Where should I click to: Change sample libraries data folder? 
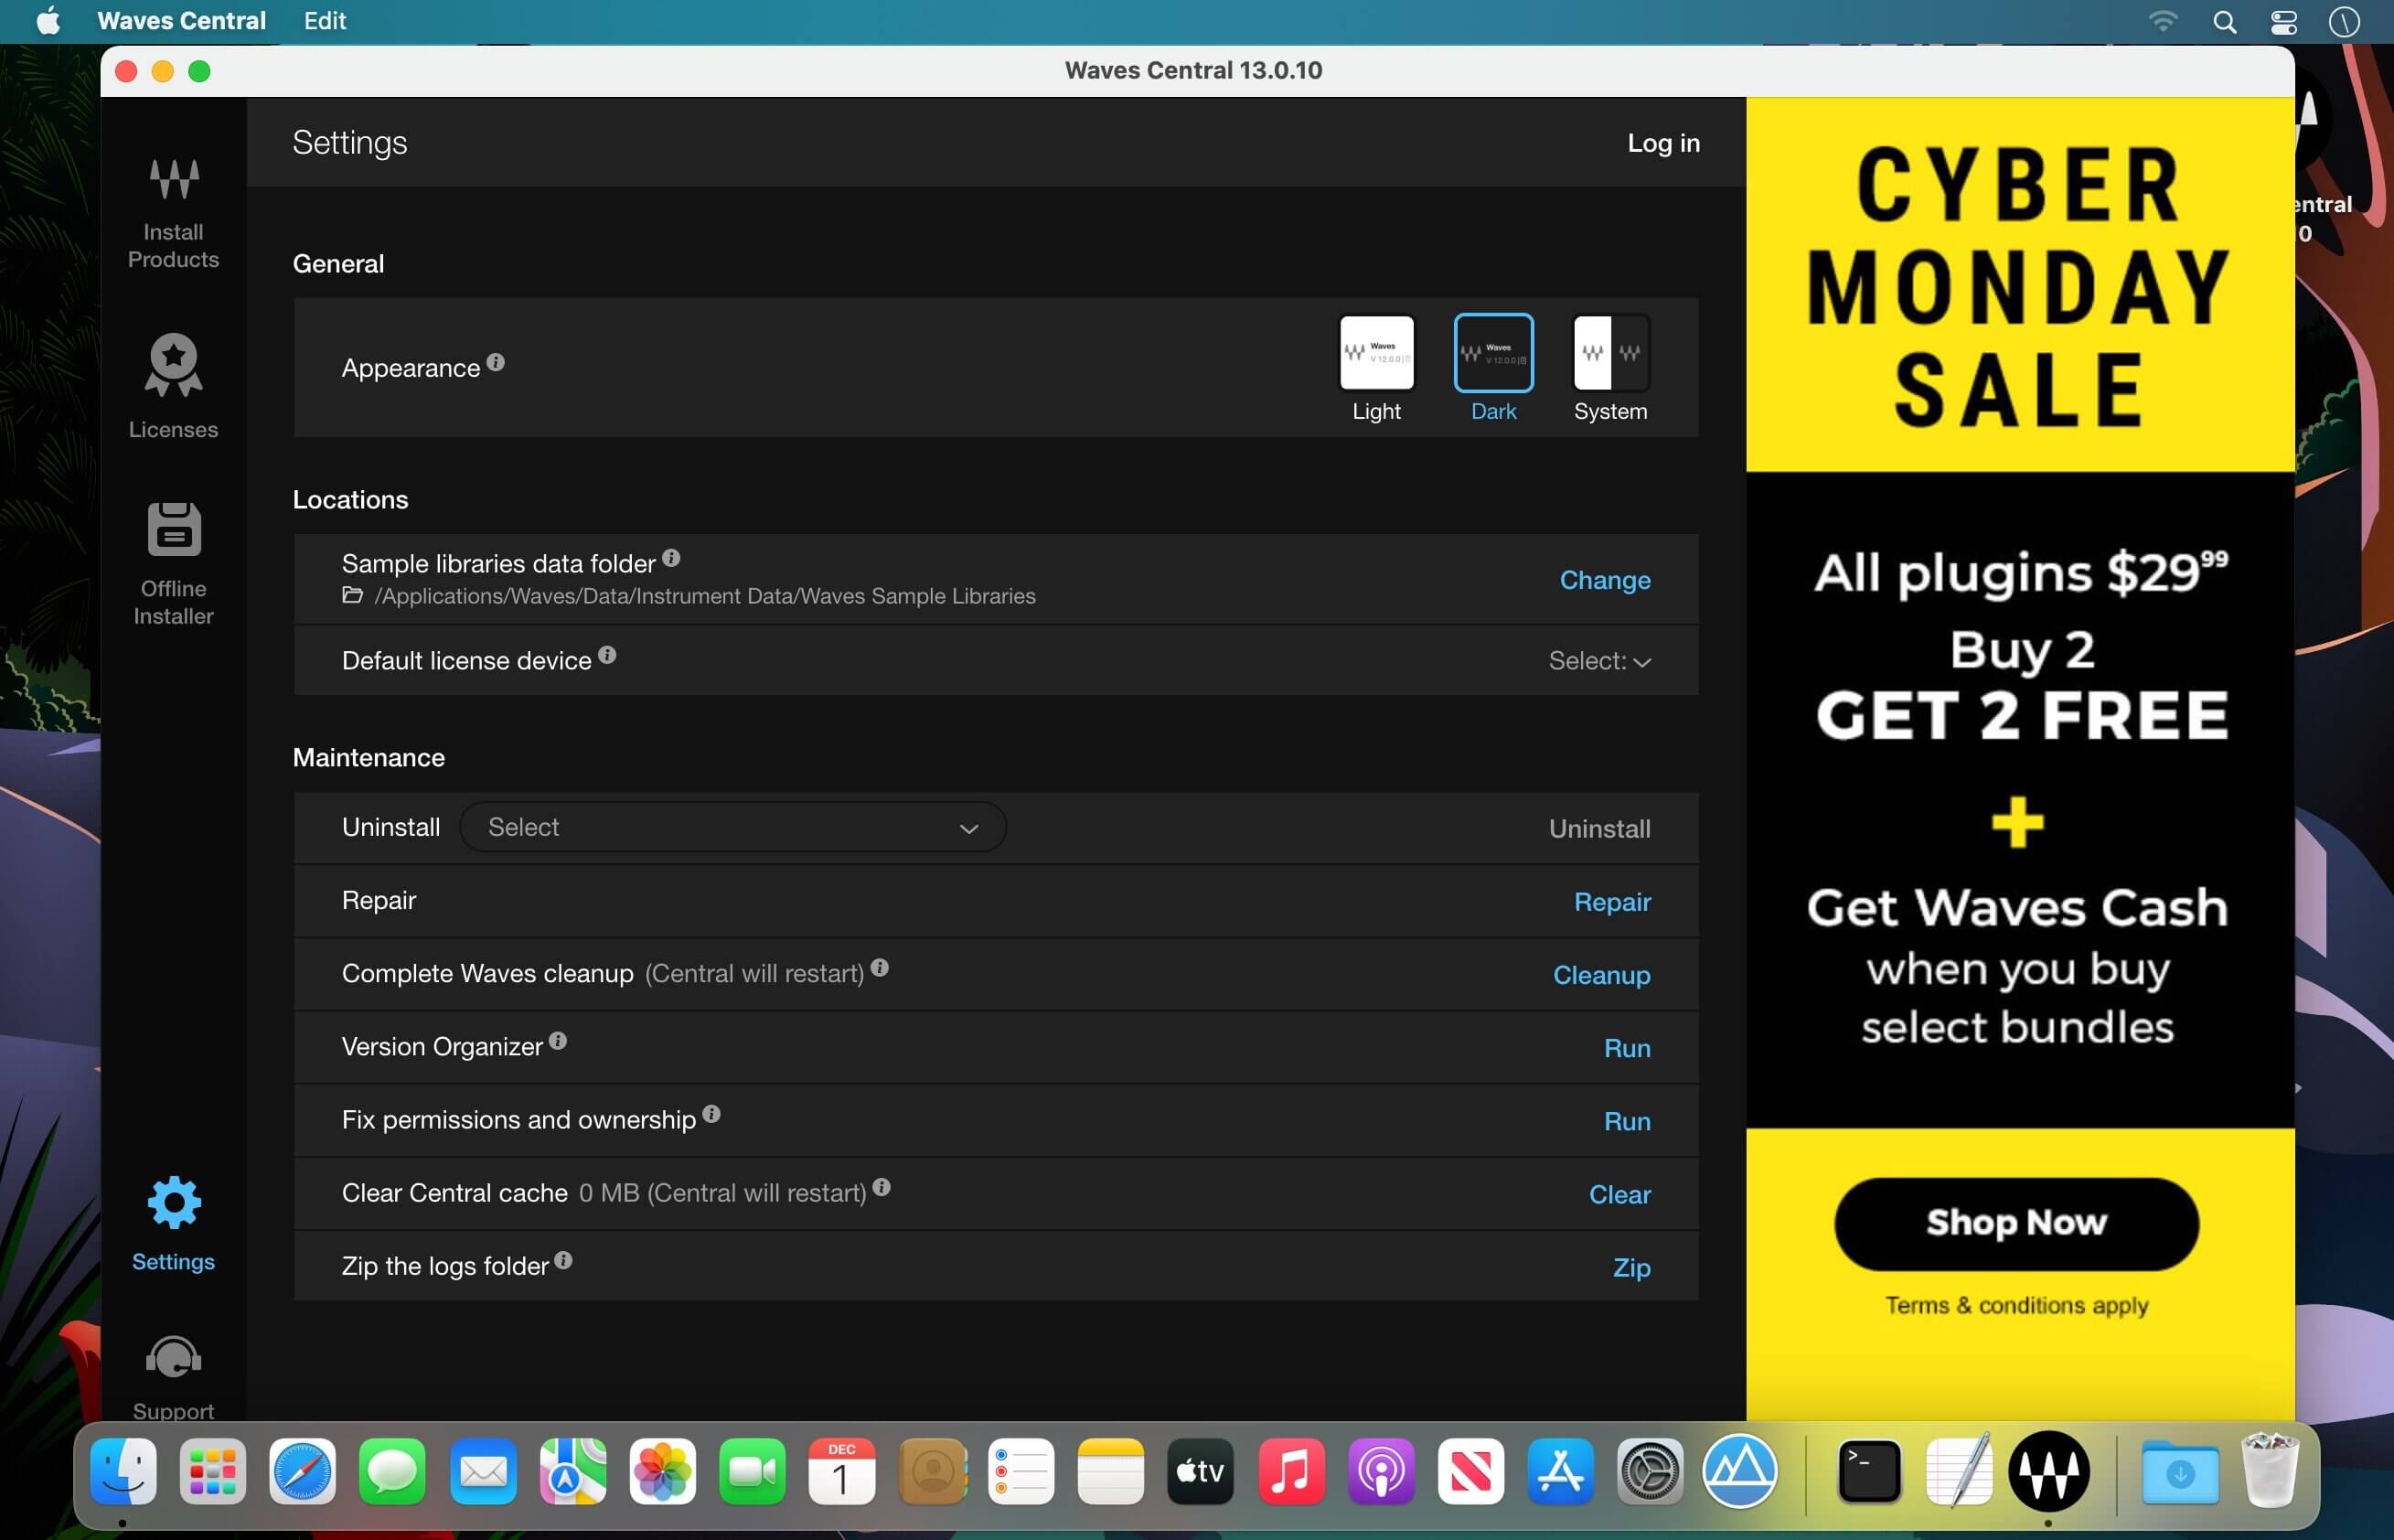click(1605, 580)
